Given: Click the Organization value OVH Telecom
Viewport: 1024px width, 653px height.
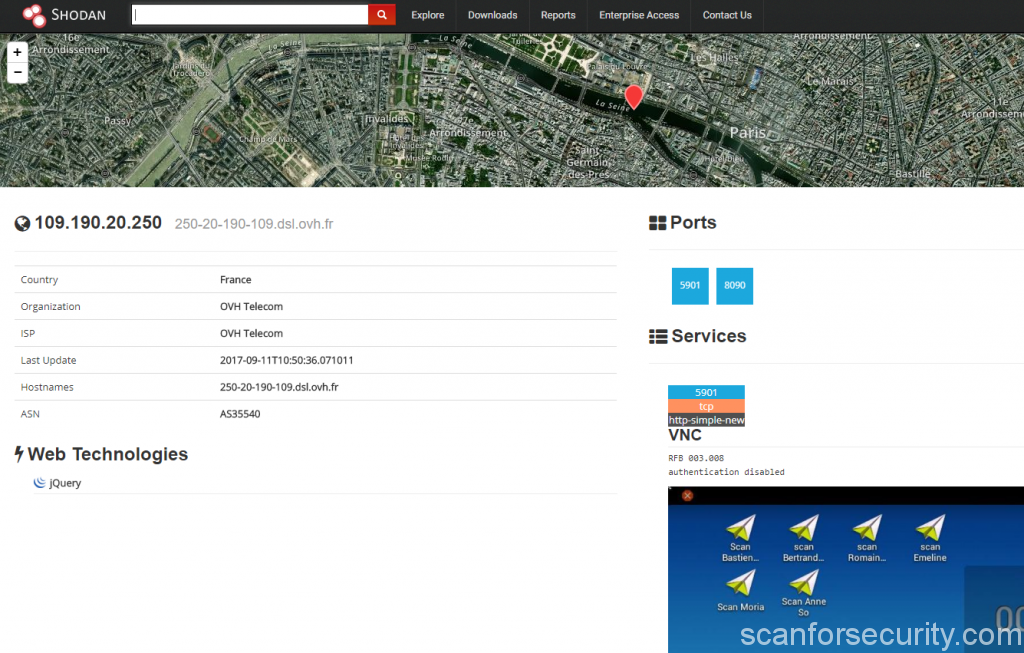Looking at the screenshot, I should pyautogui.click(x=251, y=306).
